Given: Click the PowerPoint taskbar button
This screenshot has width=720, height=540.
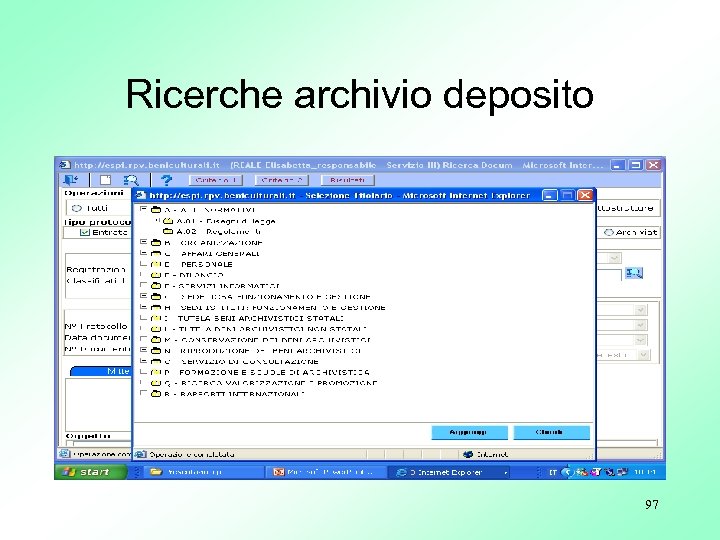Looking at the screenshot, I should 325,472.
